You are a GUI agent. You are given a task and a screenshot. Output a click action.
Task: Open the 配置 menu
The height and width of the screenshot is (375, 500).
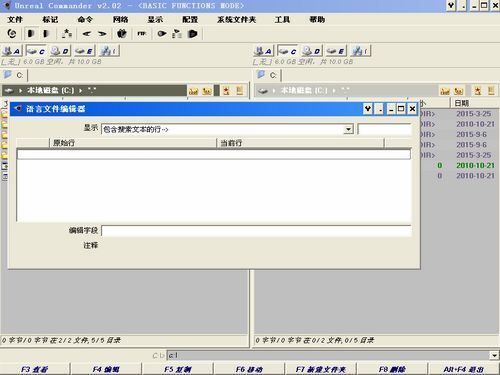point(190,20)
